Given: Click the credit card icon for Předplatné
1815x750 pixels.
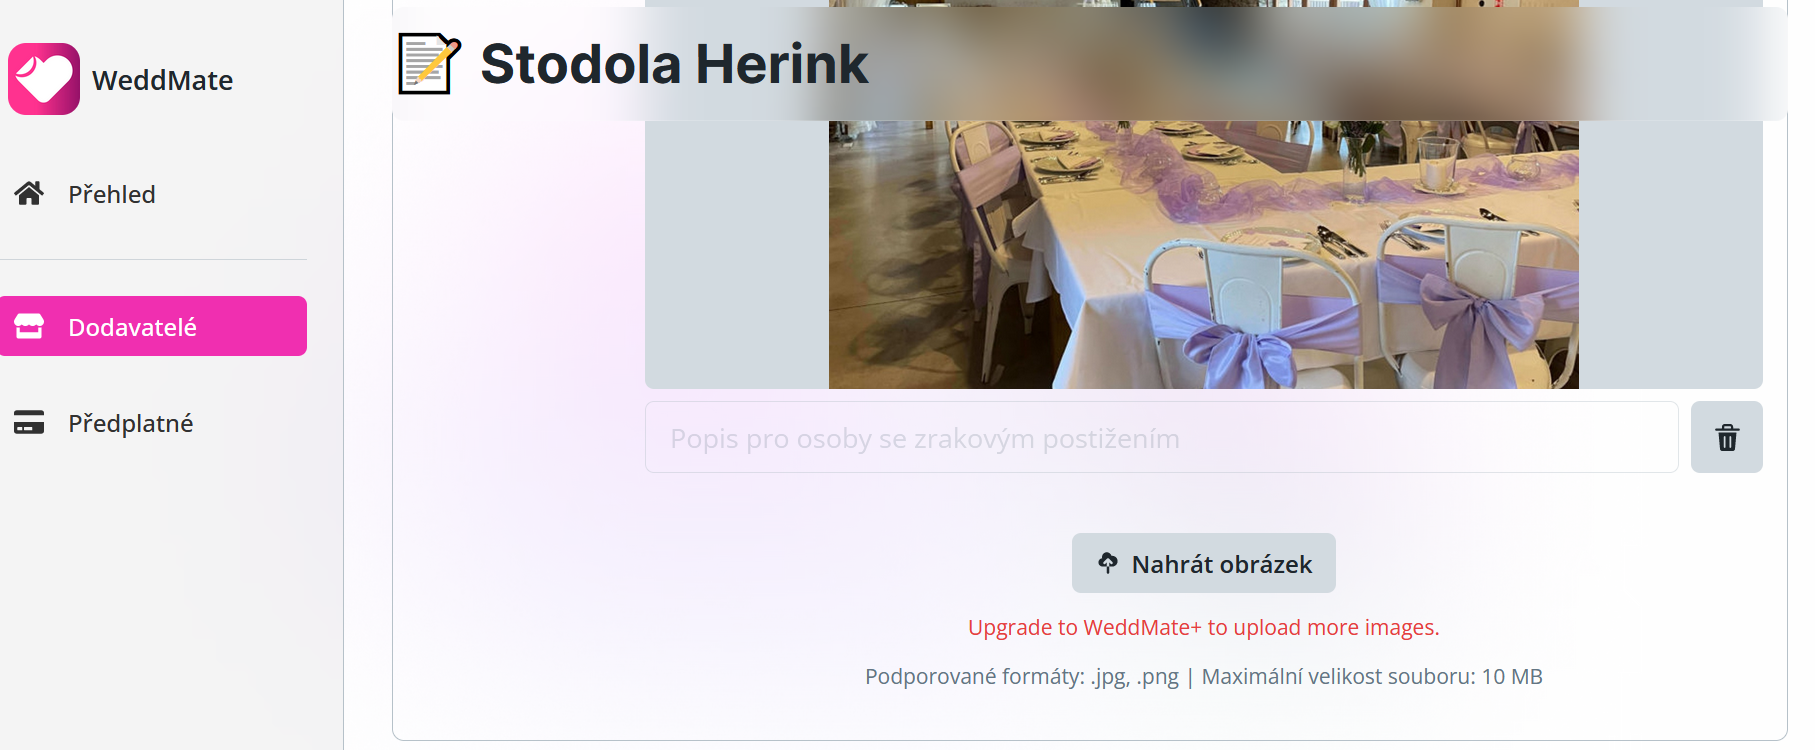Looking at the screenshot, I should click(x=29, y=422).
